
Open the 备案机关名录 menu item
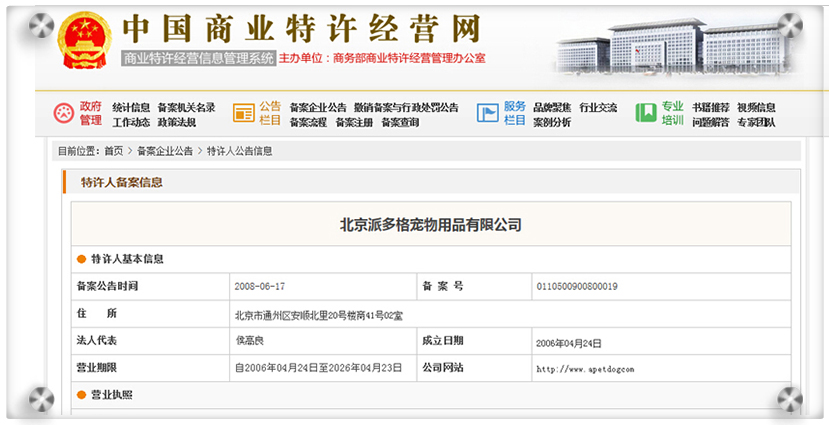tap(186, 108)
